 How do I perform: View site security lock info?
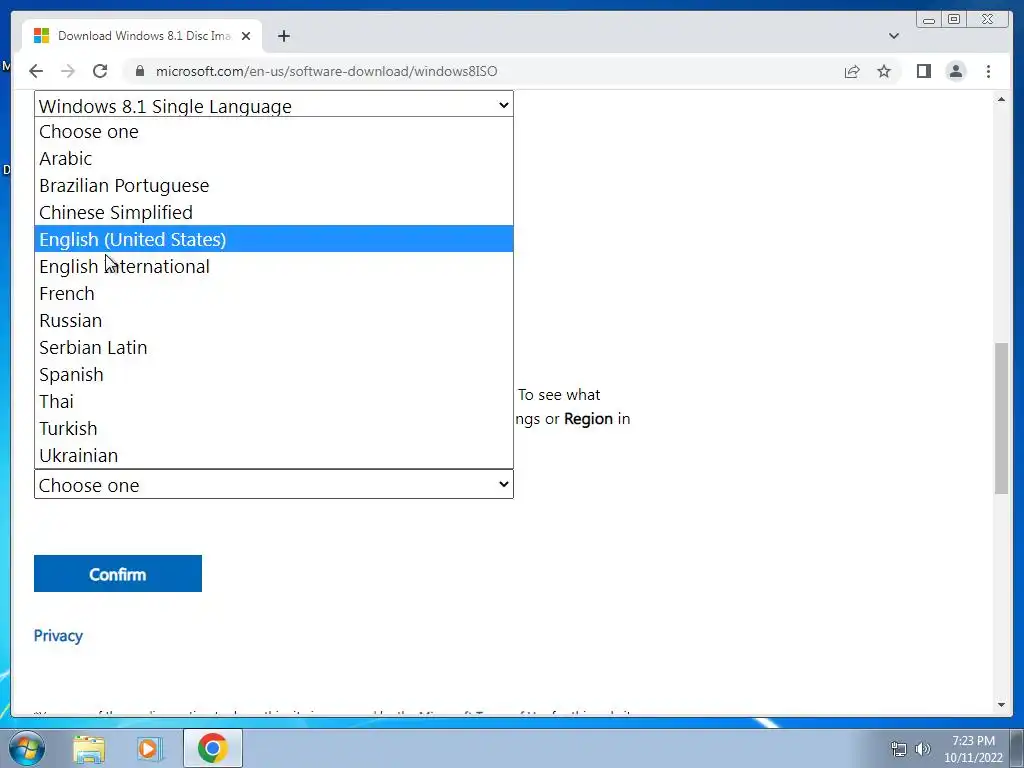coord(140,71)
